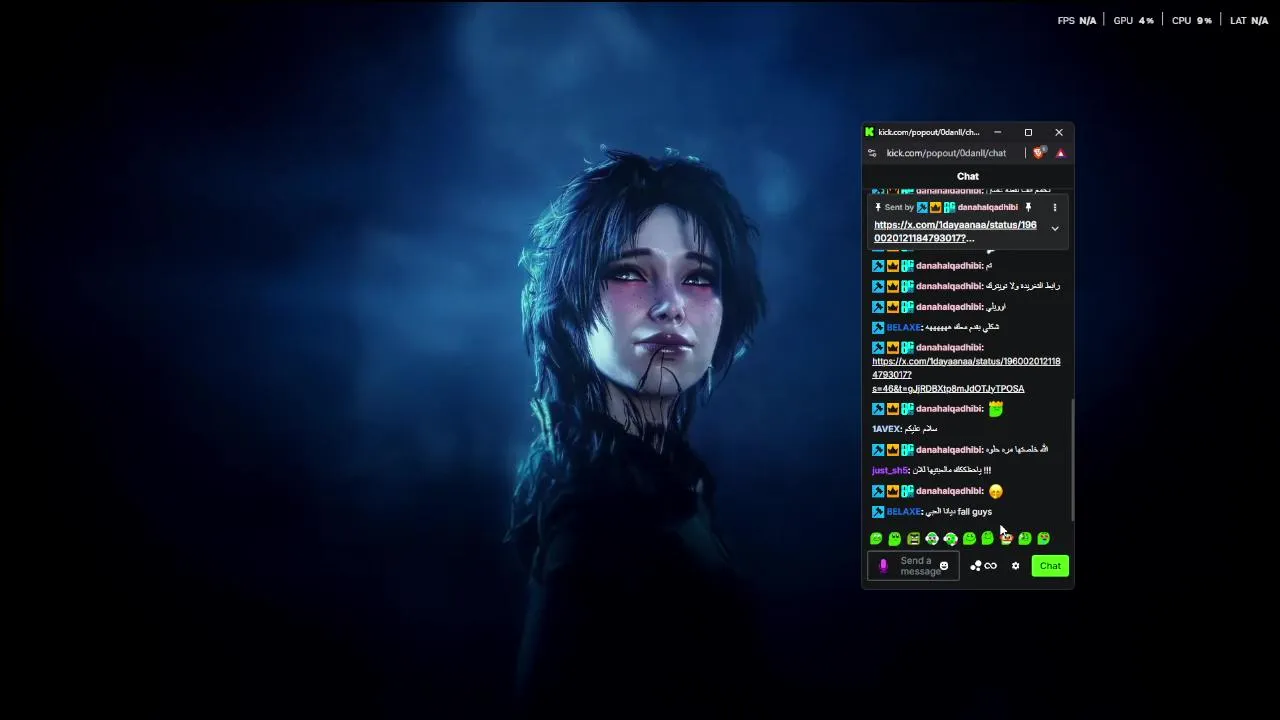
Task: Click purple microphone icon in message box
Action: [x=883, y=566]
